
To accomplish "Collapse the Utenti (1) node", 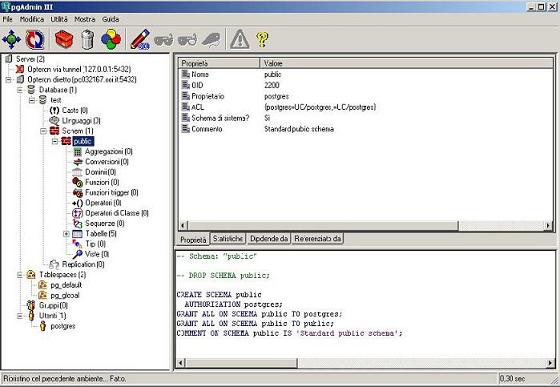I will pyautogui.click(x=20, y=316).
